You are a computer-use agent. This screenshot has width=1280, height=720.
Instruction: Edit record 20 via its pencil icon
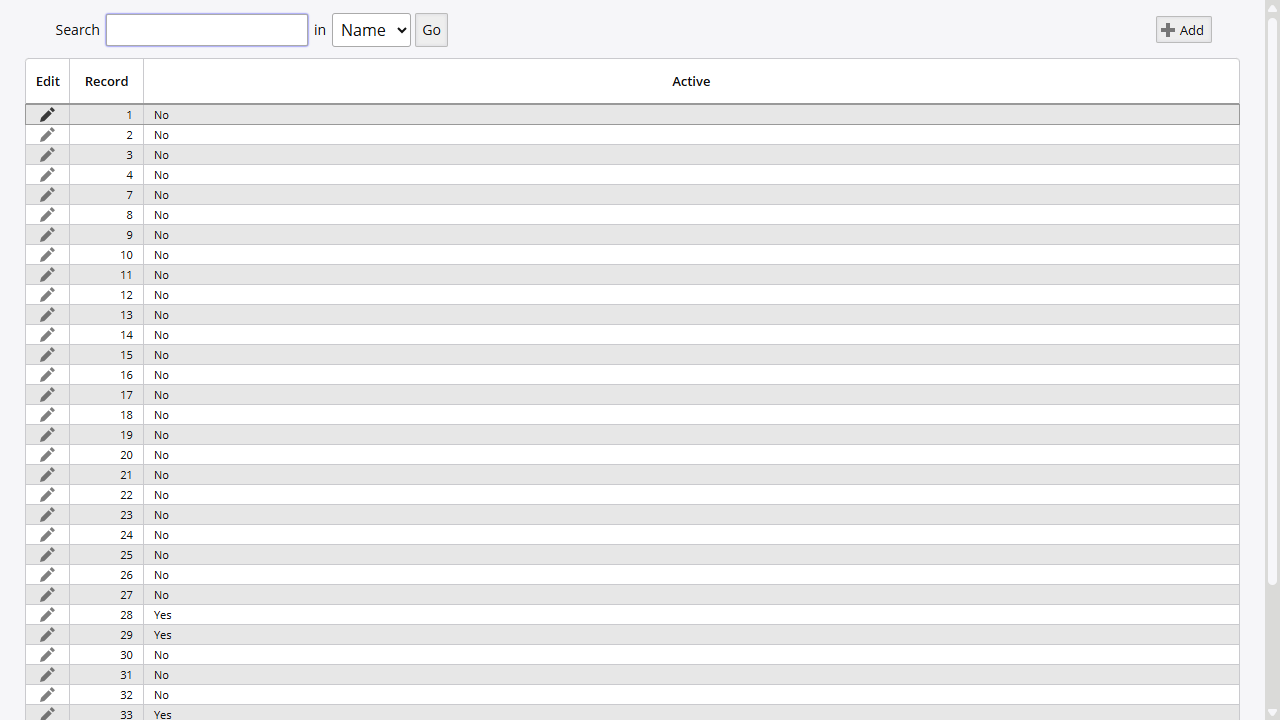click(x=47, y=455)
